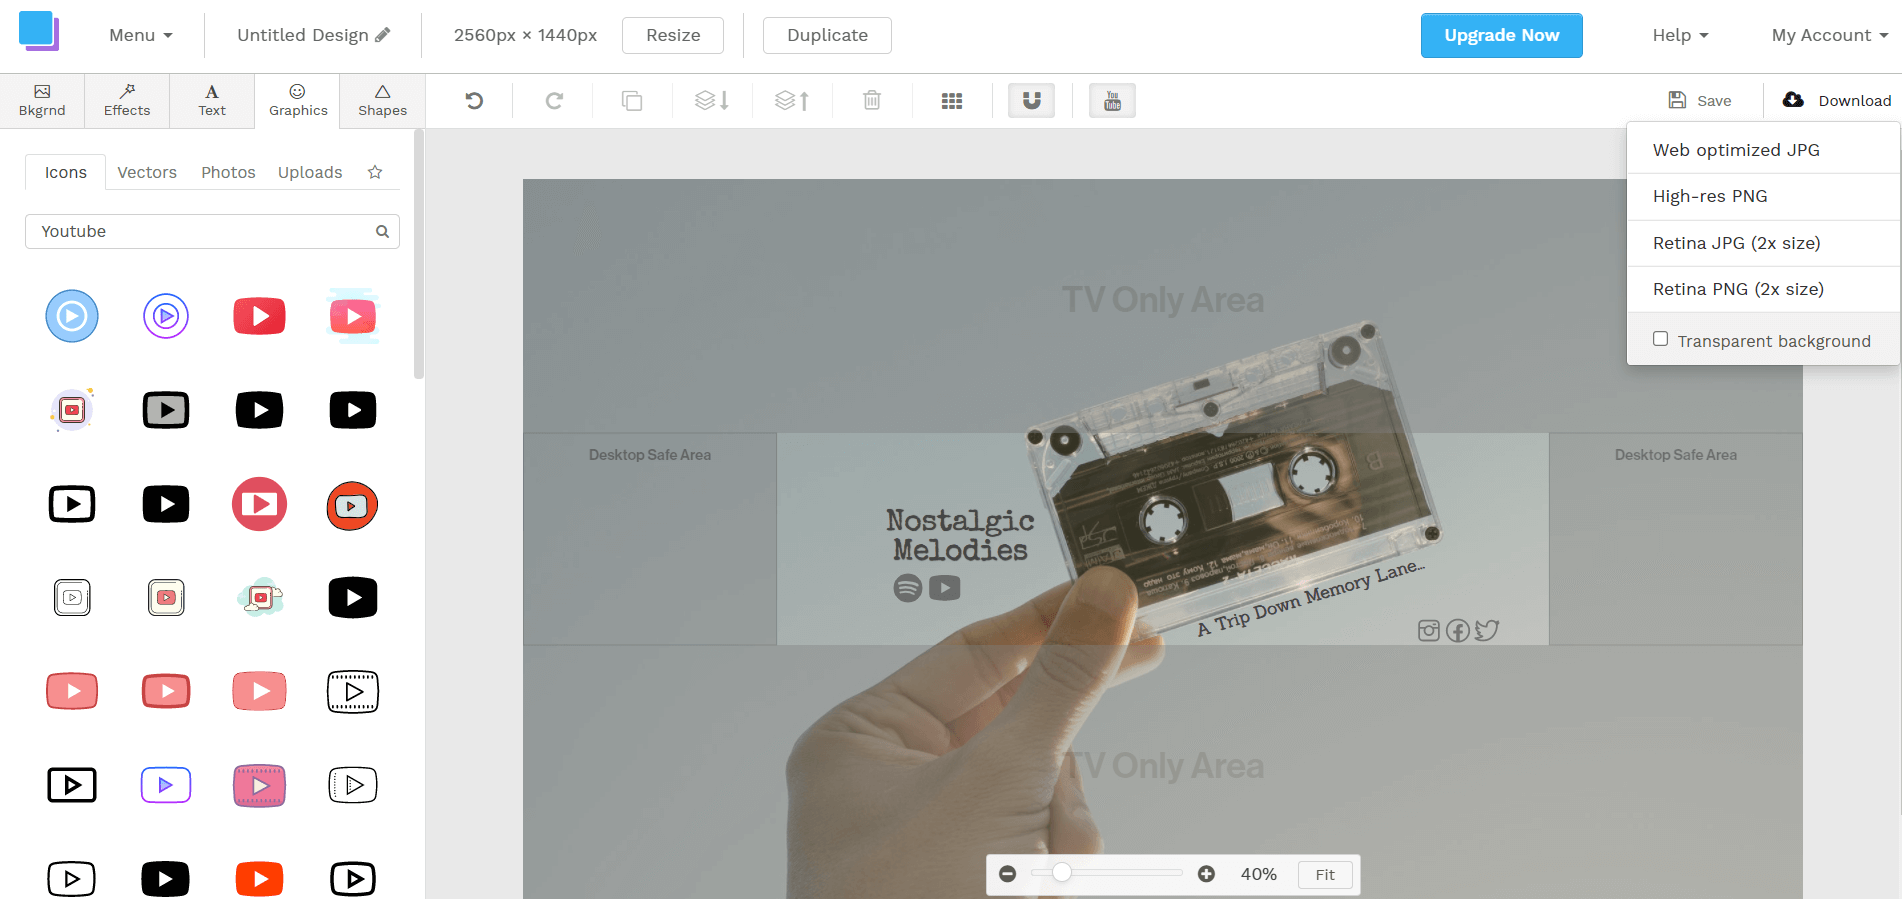Select the Spotify icon on the canvas
Screen dimensions: 1902x899
908,588
